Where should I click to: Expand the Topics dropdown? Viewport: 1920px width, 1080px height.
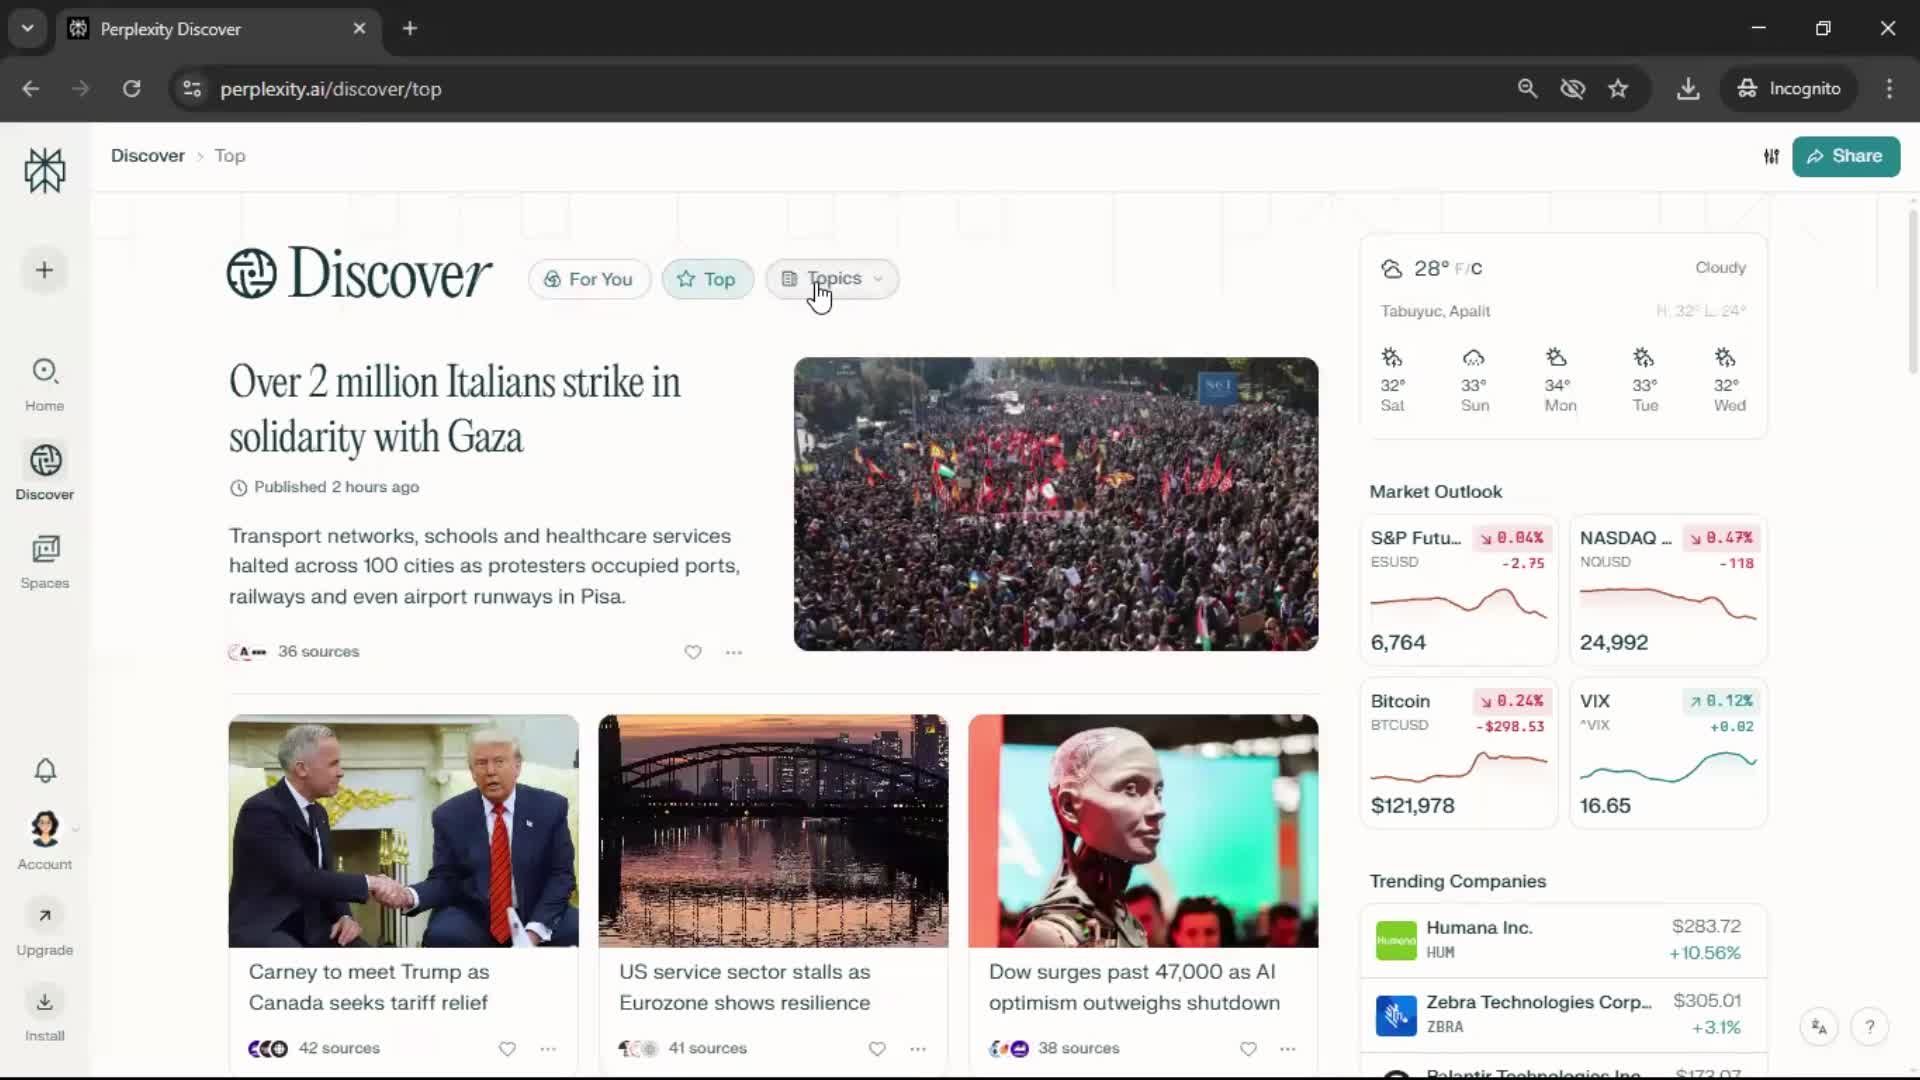[x=832, y=279]
